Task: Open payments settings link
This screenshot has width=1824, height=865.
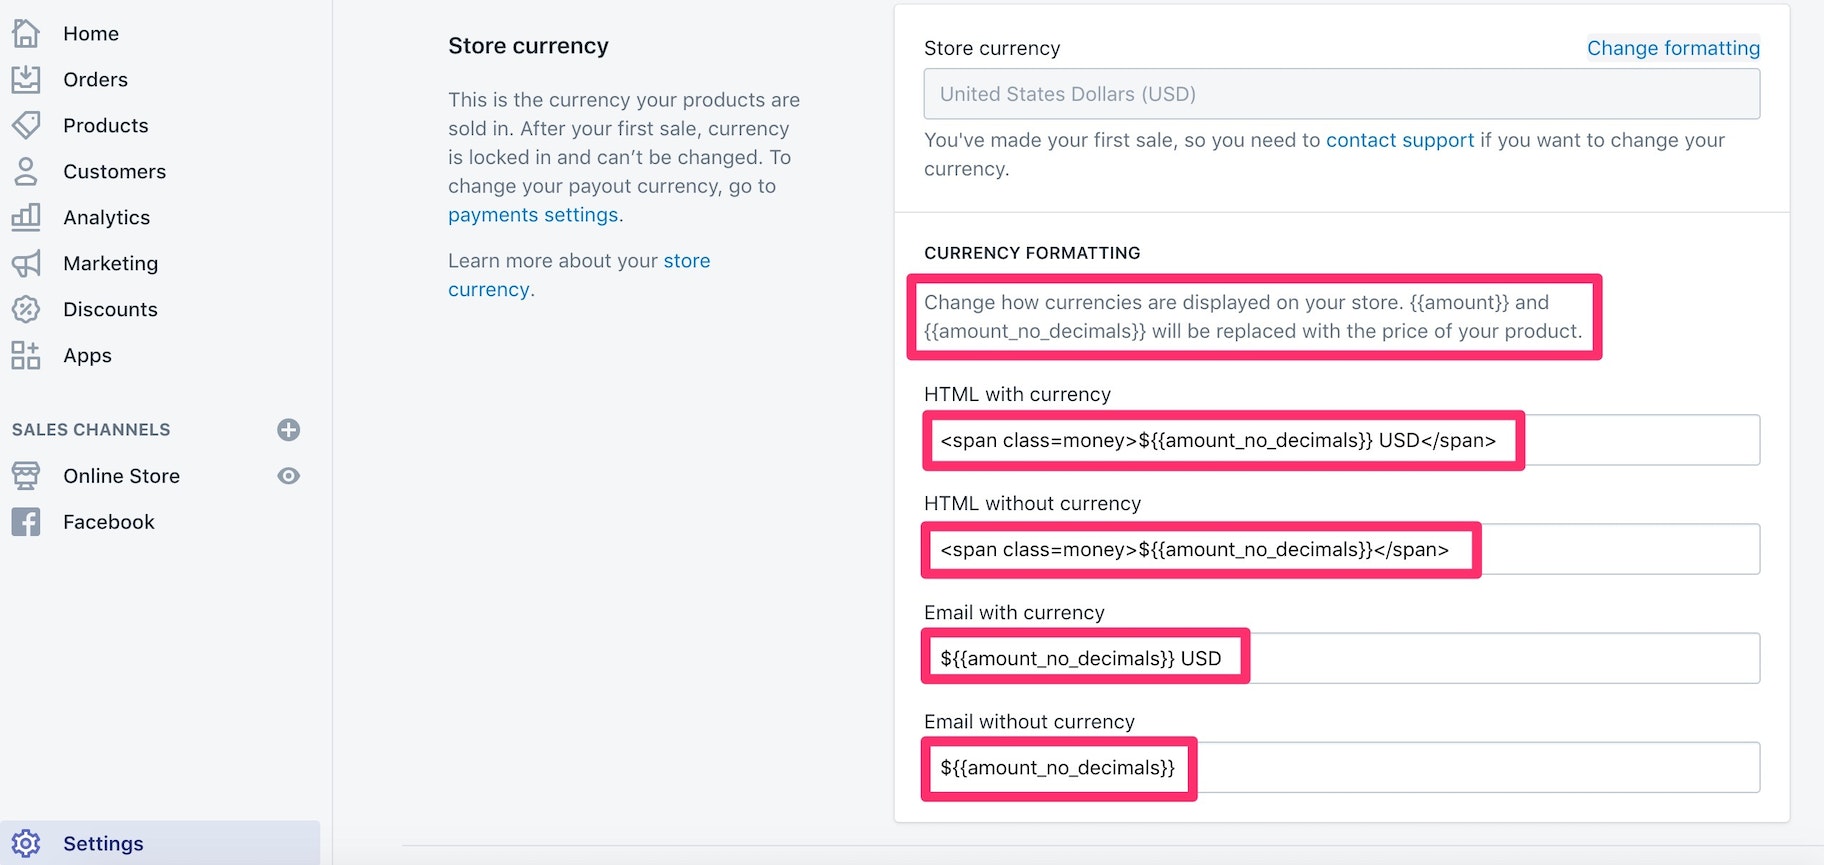Action: coord(533,214)
